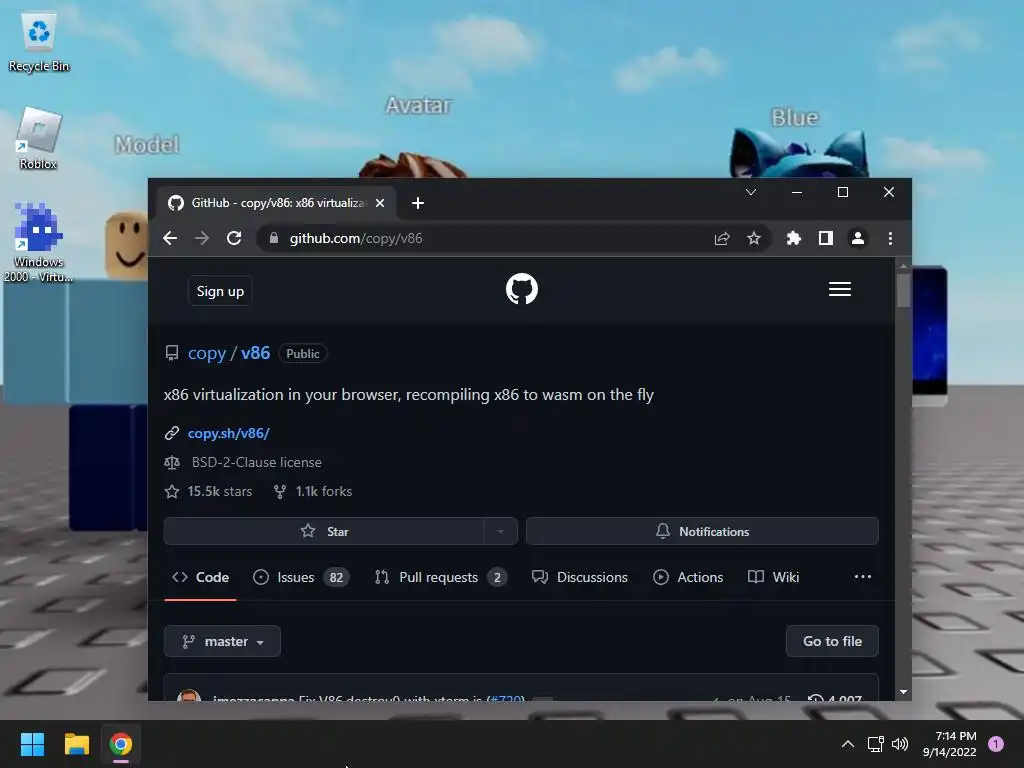Viewport: 1024px width, 768px height.
Task: Click the Chrome taskbar icon
Action: [121, 744]
